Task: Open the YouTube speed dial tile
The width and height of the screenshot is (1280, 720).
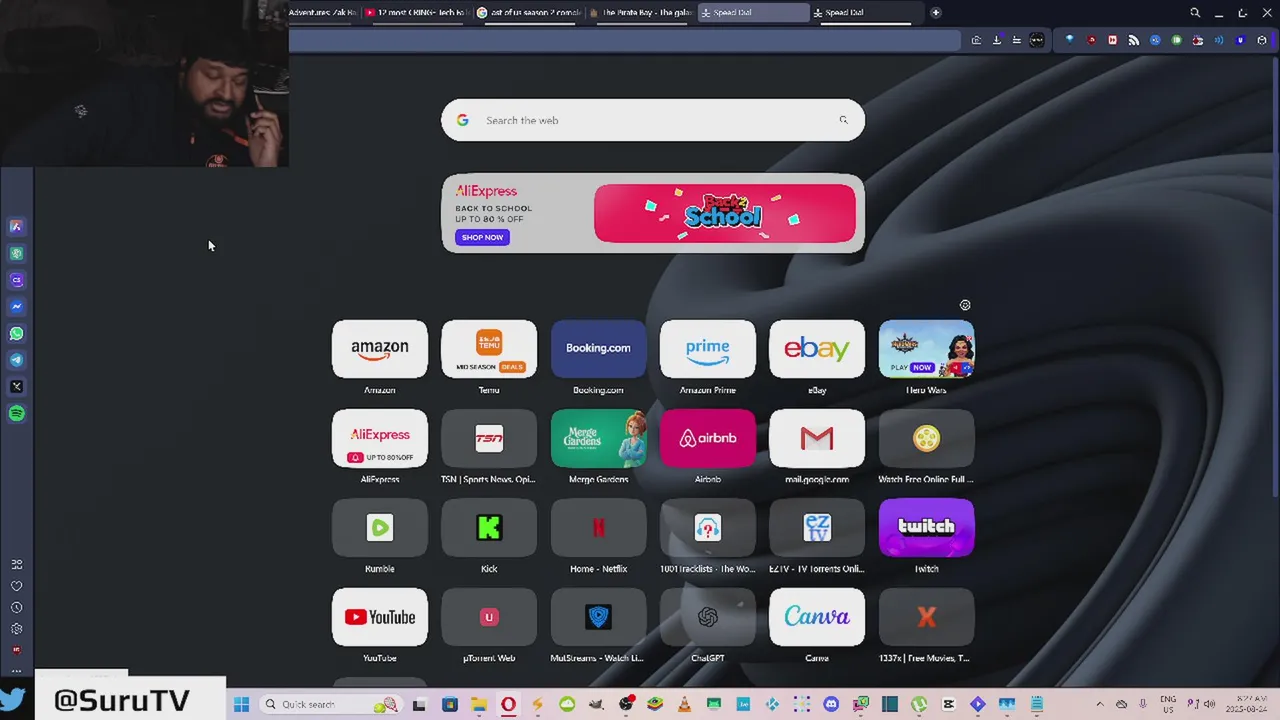Action: point(380,617)
